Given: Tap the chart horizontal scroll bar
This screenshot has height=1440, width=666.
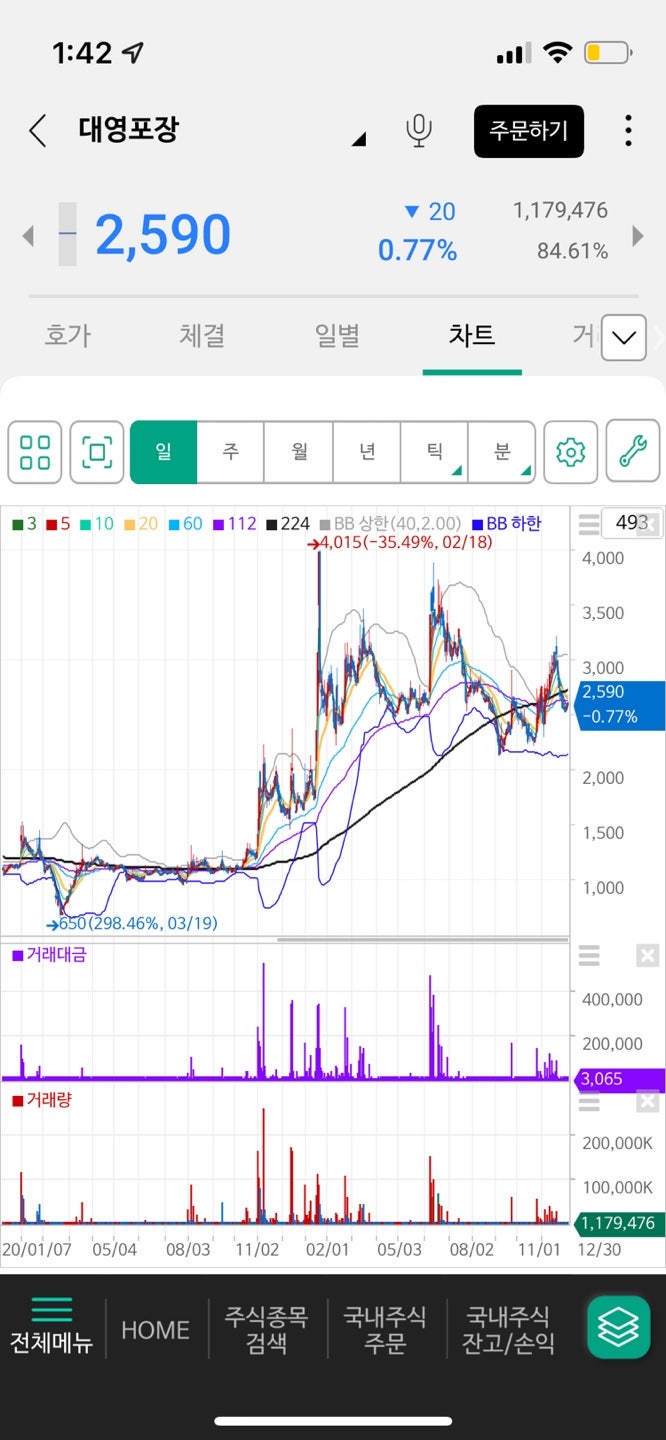Looking at the screenshot, I should [x=423, y=940].
